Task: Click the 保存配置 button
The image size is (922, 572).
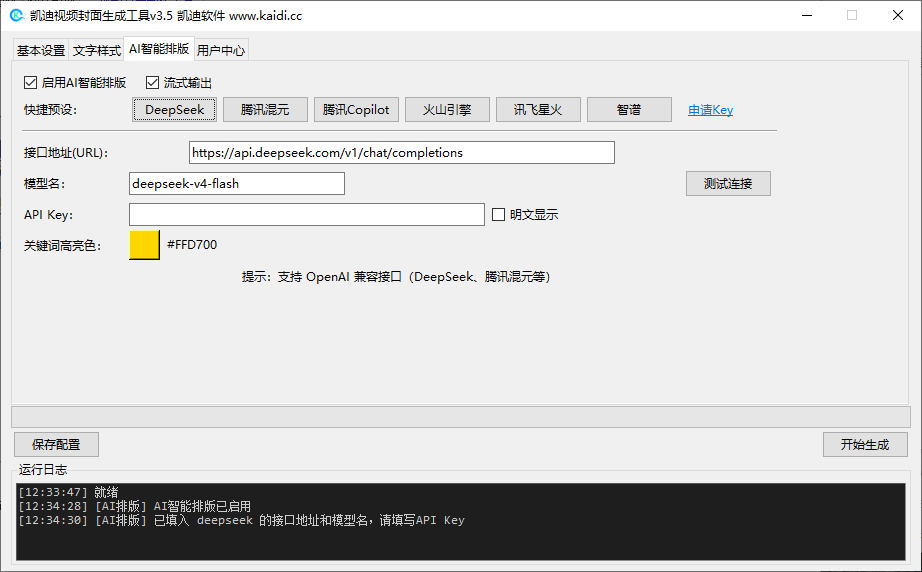Action: pyautogui.click(x=56, y=444)
